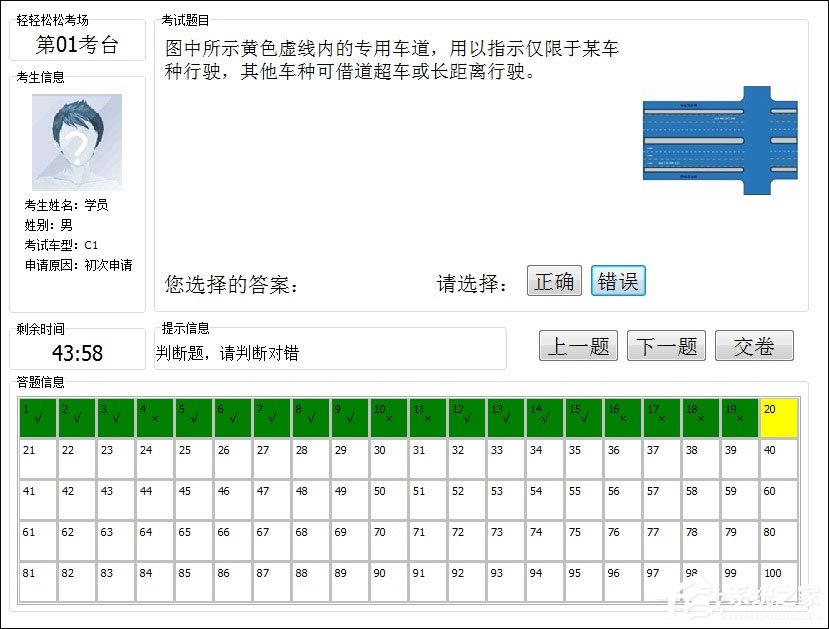Jump to question 1 in answer grid

(37, 418)
